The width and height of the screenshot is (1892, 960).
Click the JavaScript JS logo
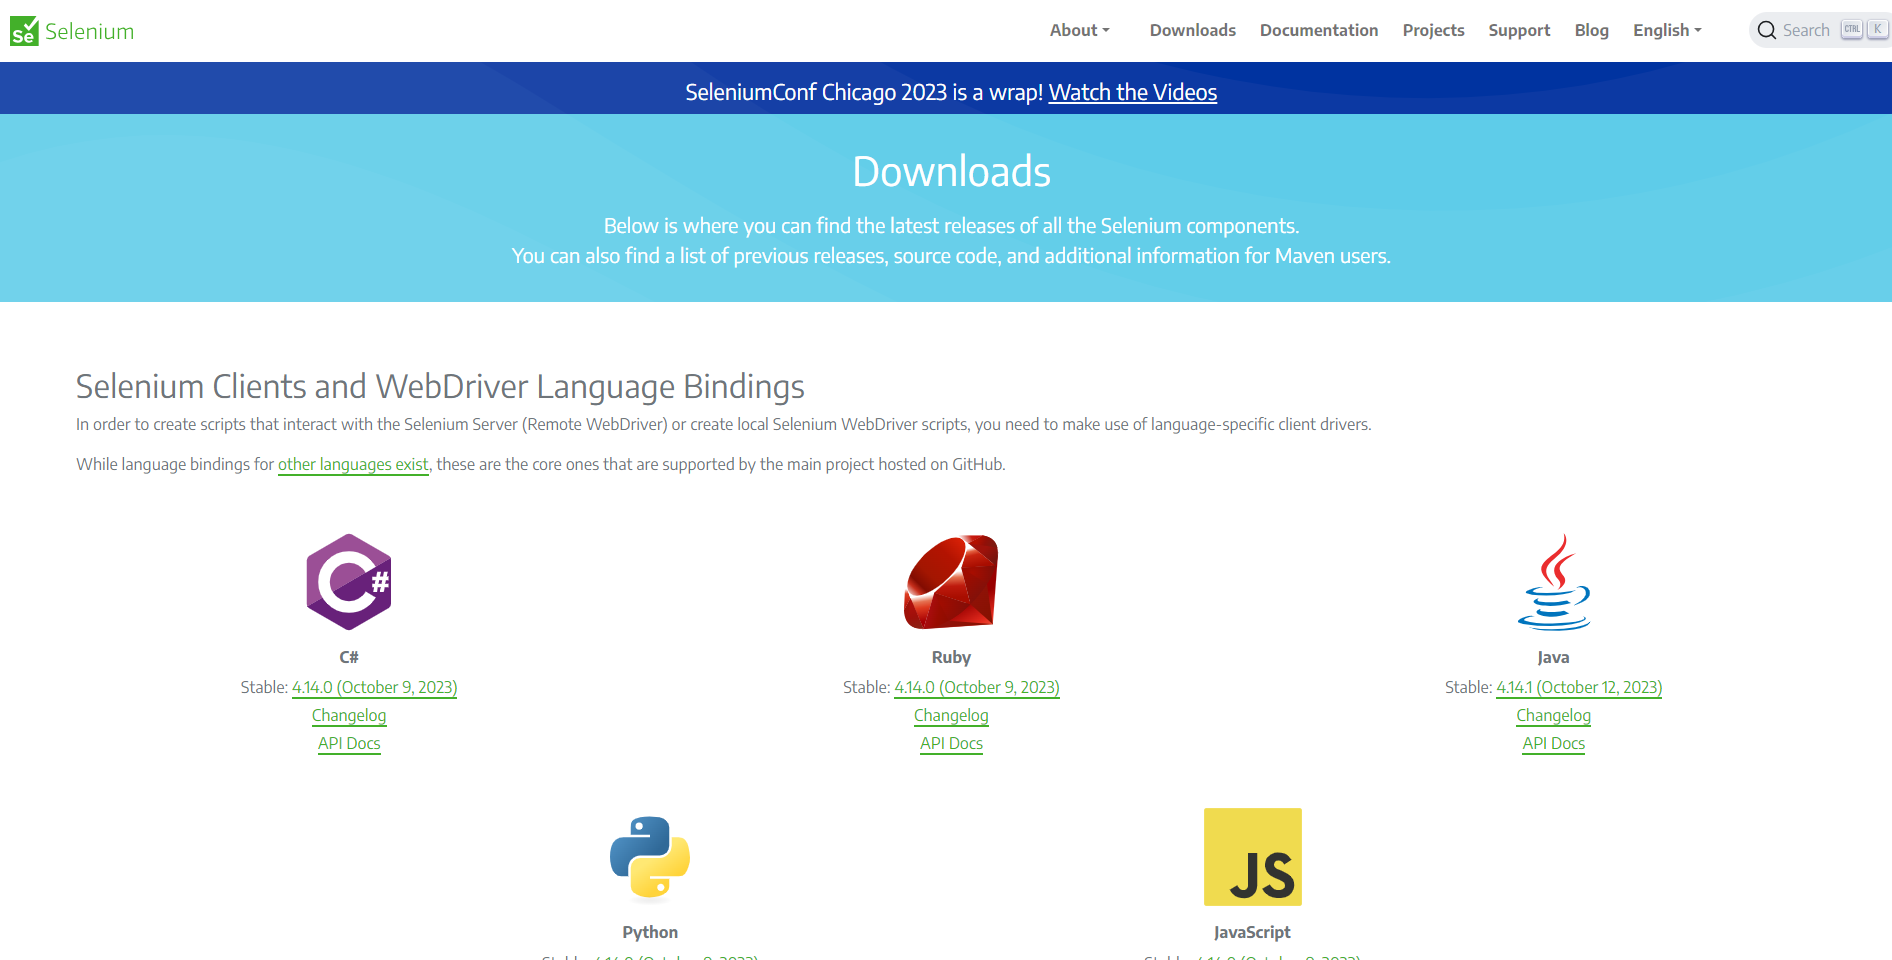point(1252,857)
